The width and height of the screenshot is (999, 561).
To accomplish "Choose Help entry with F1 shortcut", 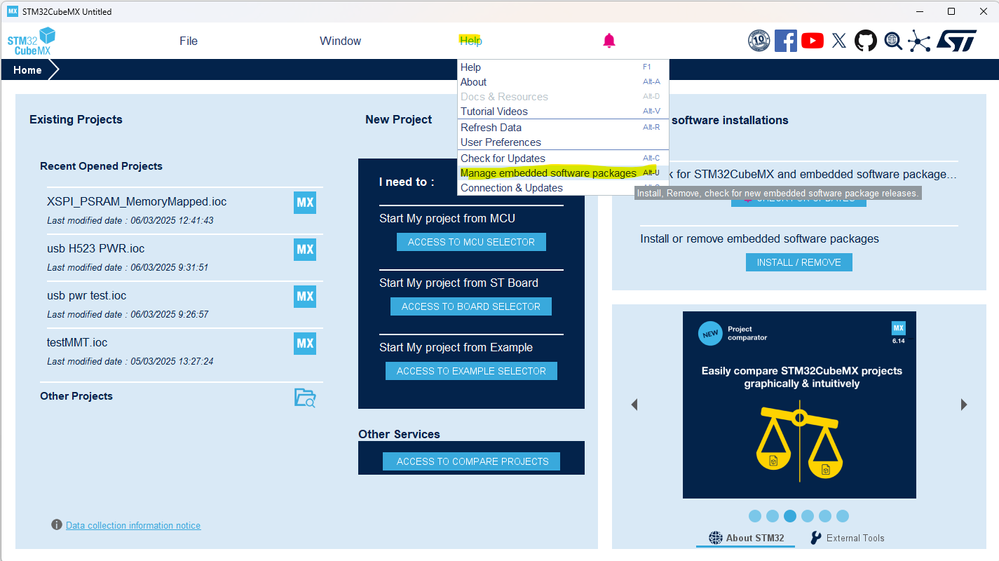I will 563,67.
